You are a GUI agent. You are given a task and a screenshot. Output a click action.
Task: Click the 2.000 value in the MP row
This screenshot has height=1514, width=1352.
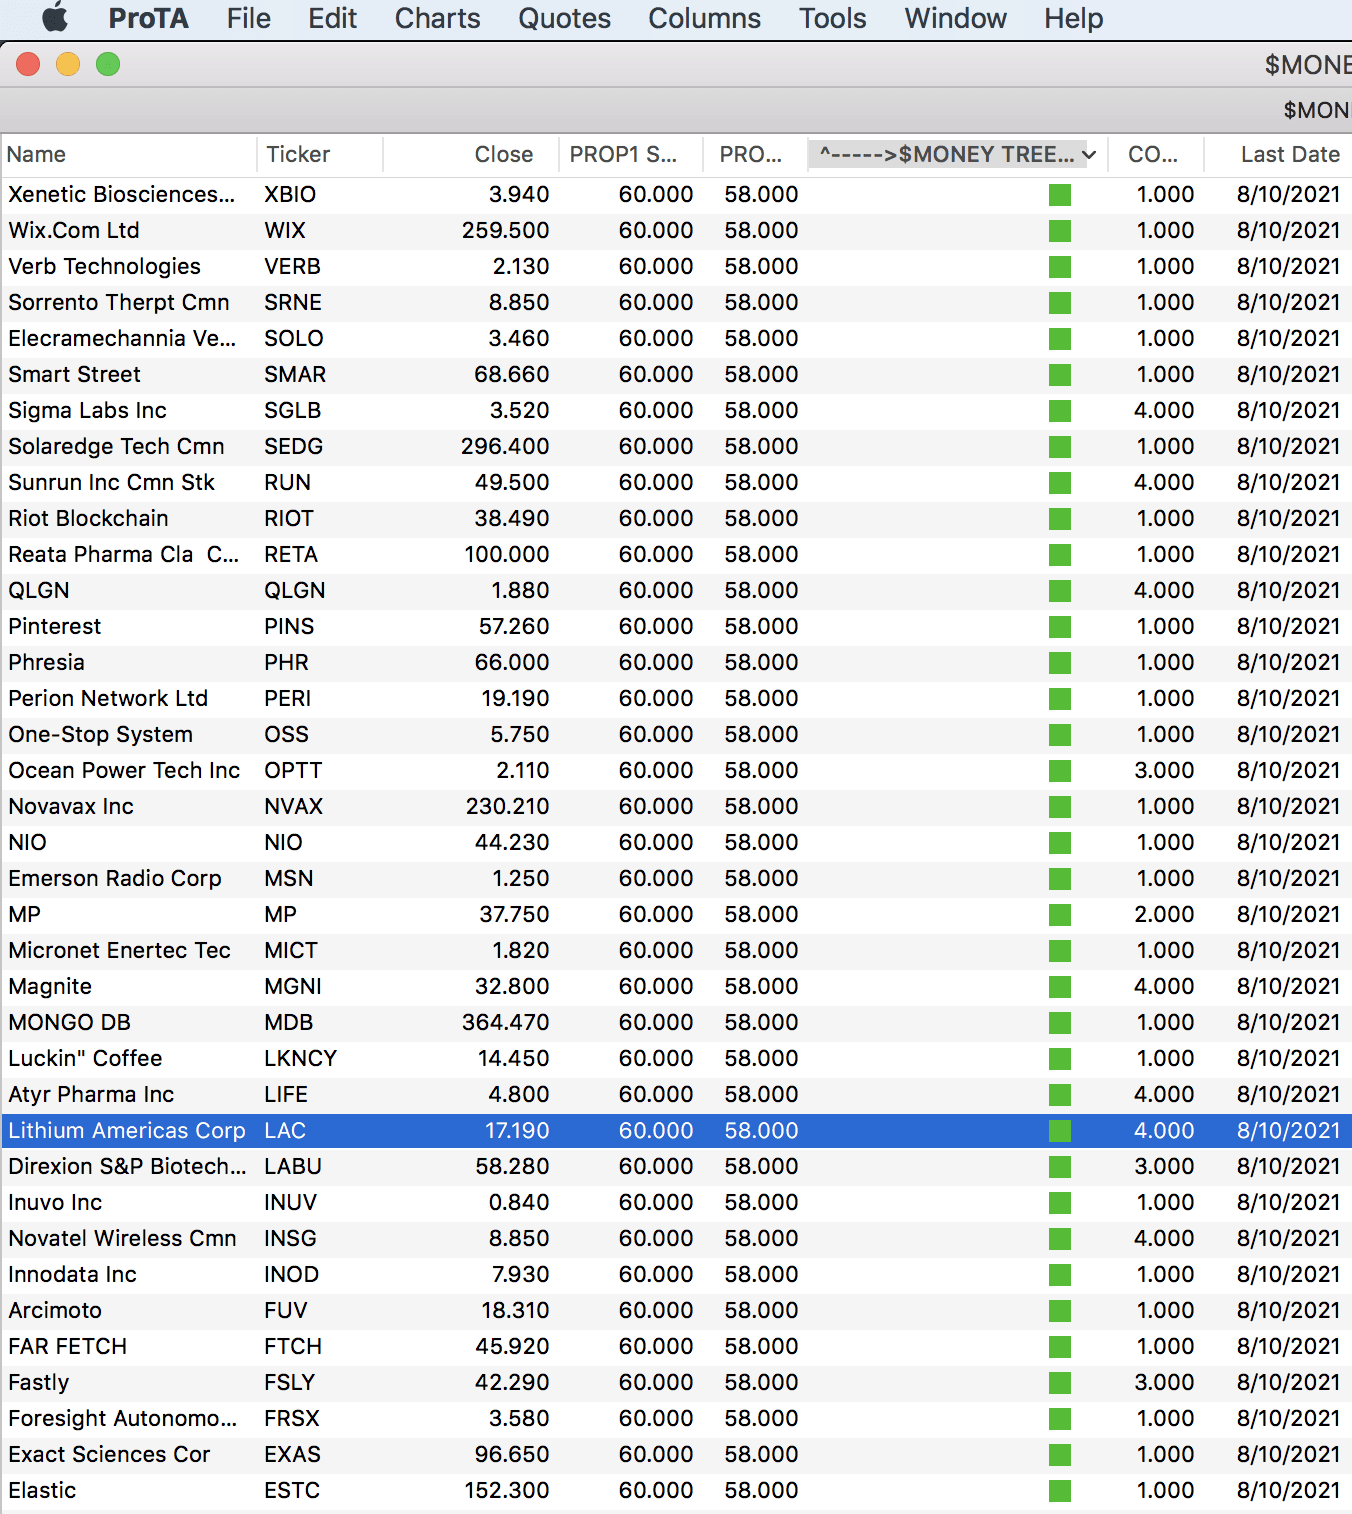tap(1164, 914)
